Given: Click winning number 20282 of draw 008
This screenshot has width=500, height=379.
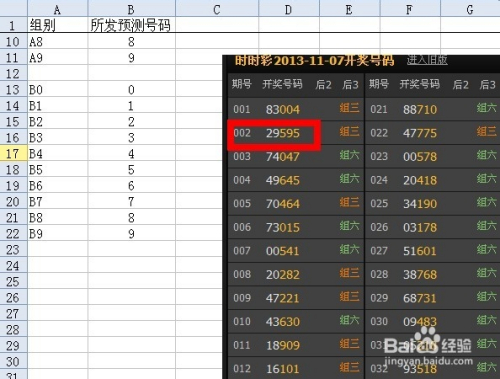Looking at the screenshot, I should point(283,275).
